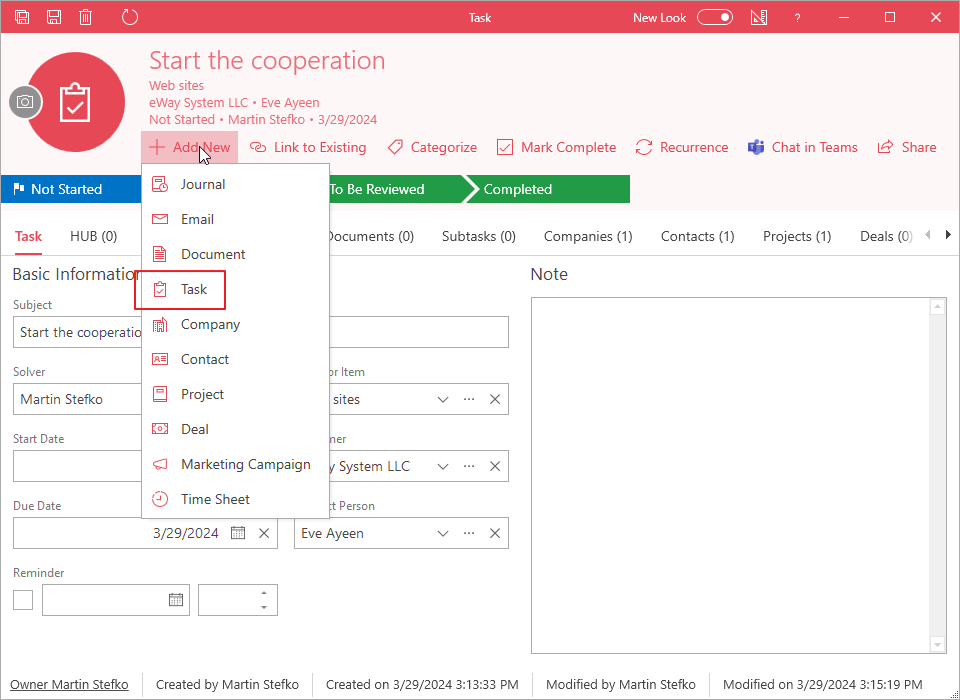Select the Not Started workflow stage
This screenshot has height=700, width=960.
71,189
